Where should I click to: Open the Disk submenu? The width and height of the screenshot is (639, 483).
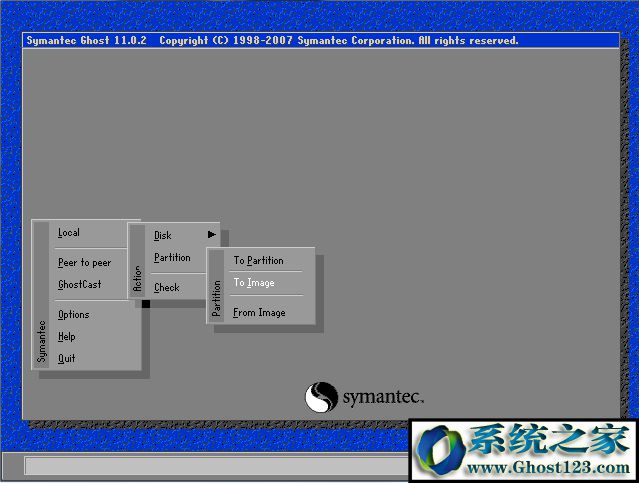[163, 236]
